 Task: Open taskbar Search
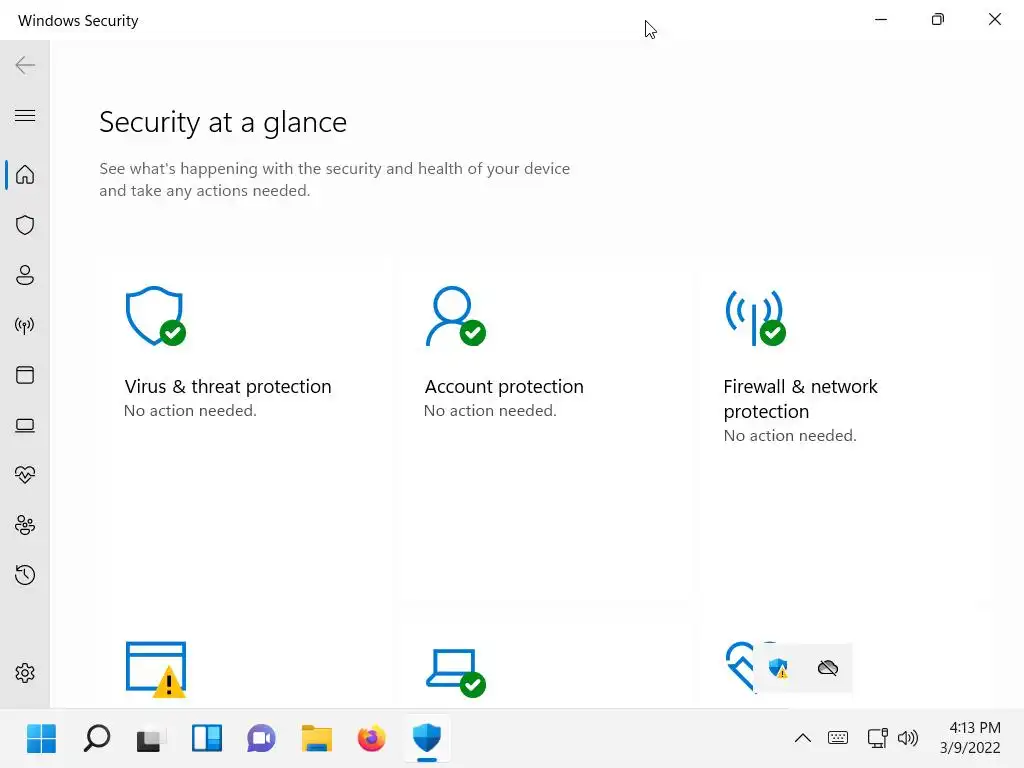tap(97, 739)
